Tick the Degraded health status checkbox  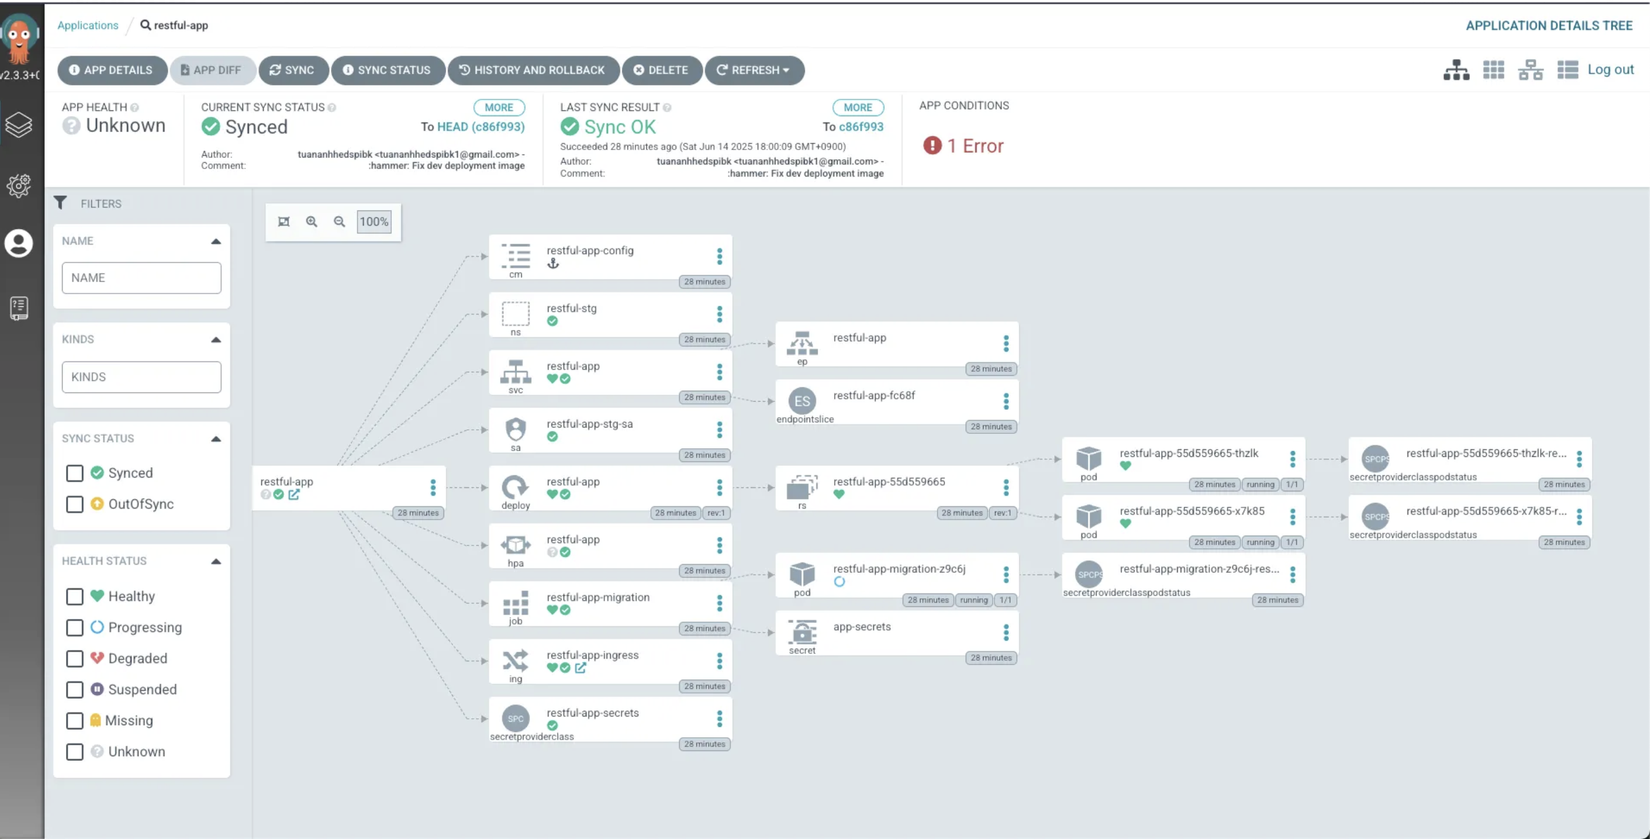pos(75,659)
